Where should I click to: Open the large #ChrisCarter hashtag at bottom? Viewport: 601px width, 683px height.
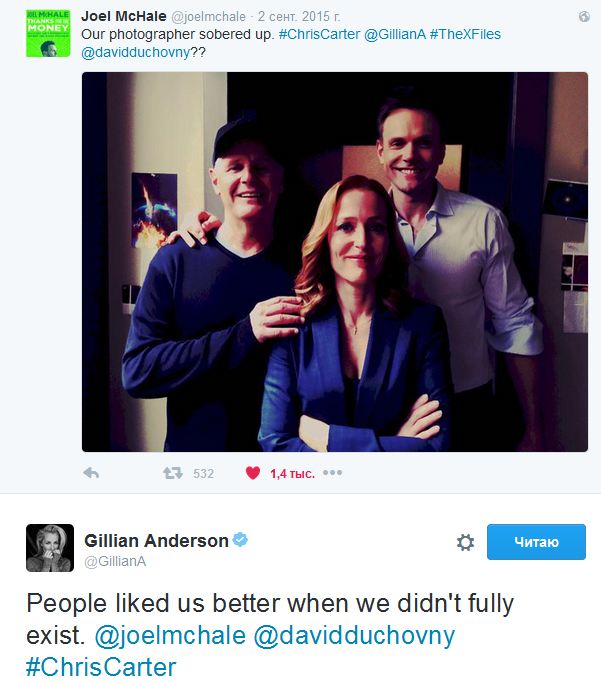click(x=101, y=667)
